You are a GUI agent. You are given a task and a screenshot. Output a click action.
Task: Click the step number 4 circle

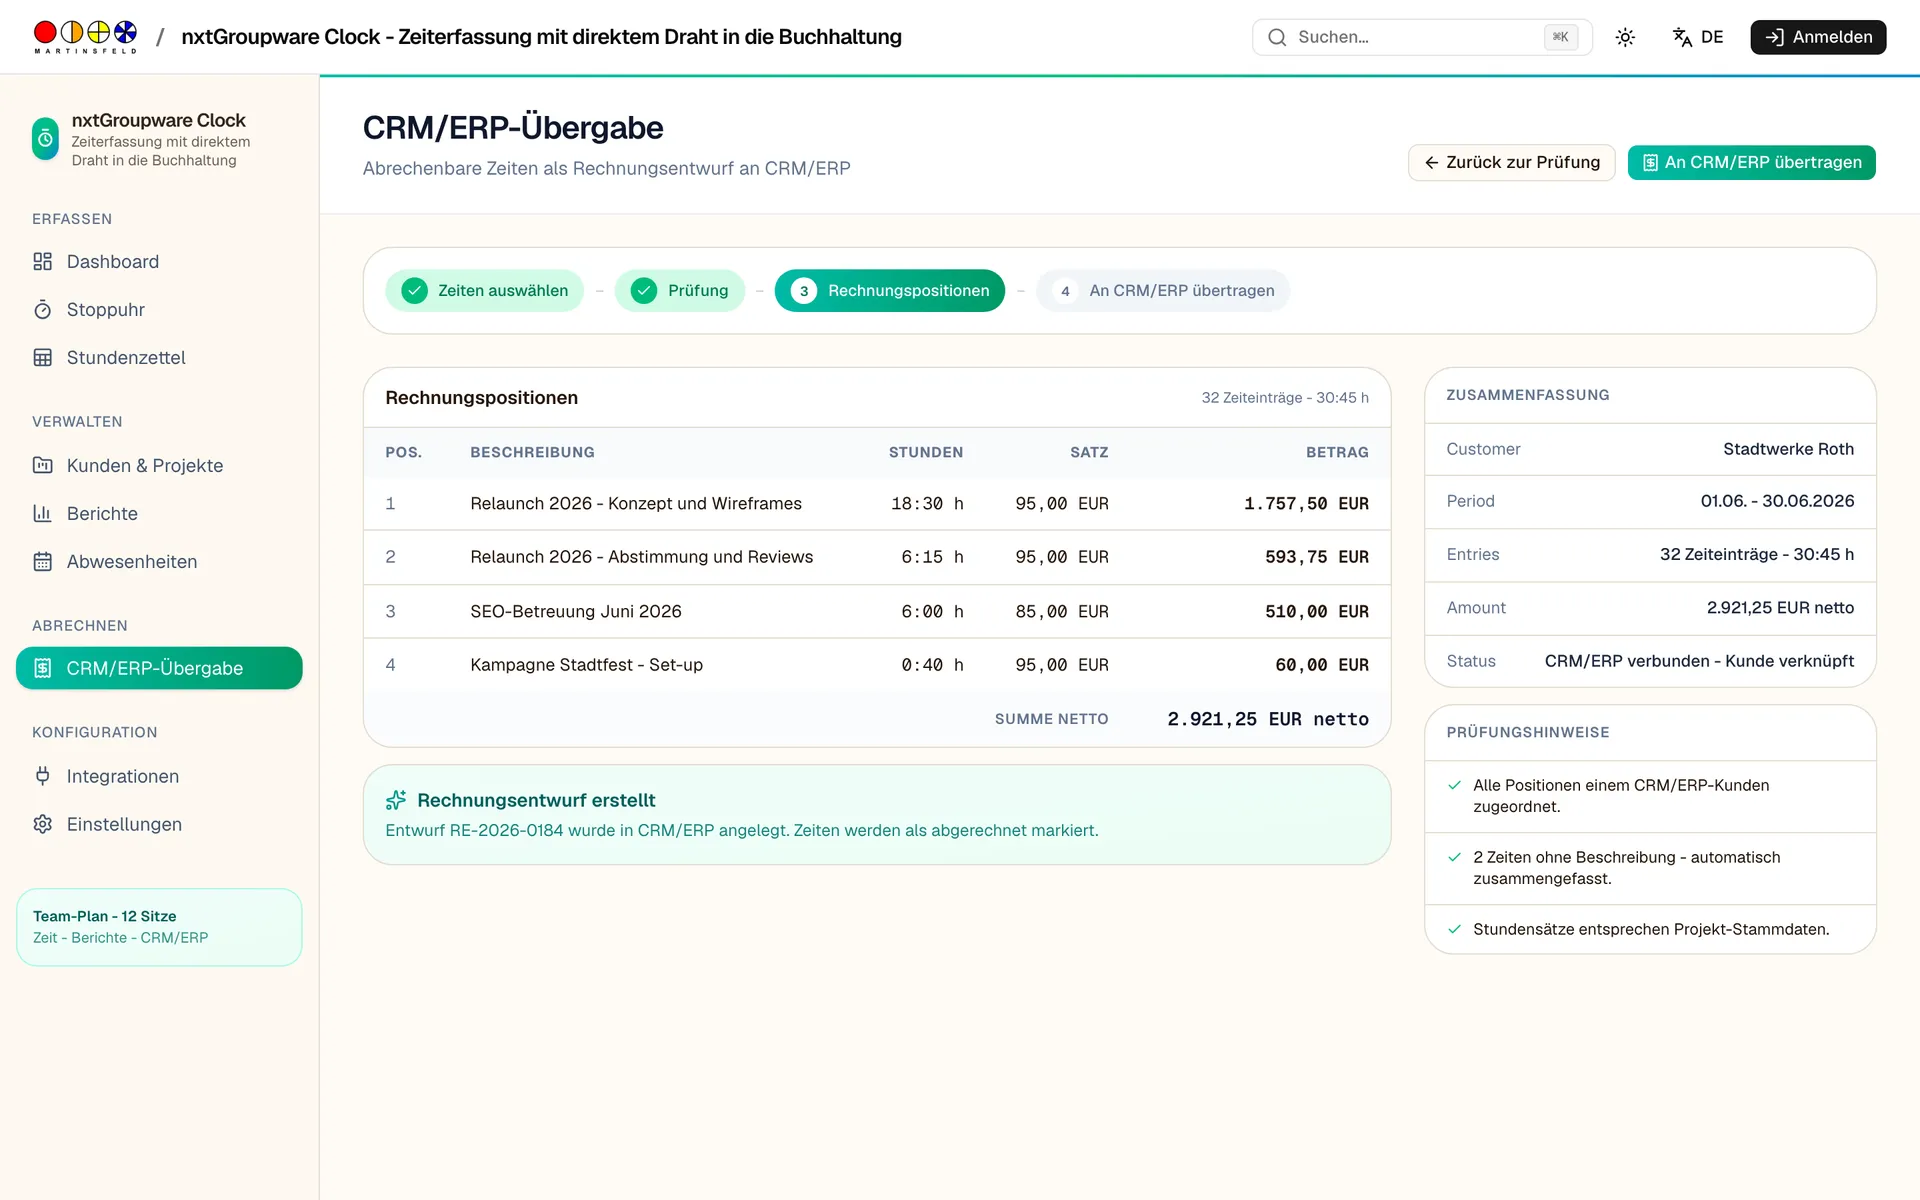click(x=1065, y=291)
